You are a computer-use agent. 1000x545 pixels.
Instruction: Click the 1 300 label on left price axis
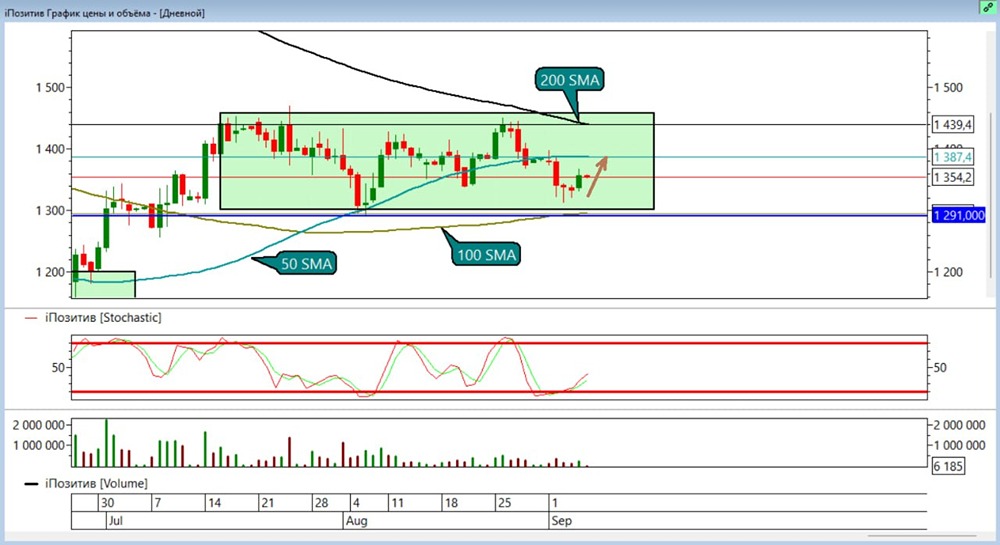tap(50, 210)
